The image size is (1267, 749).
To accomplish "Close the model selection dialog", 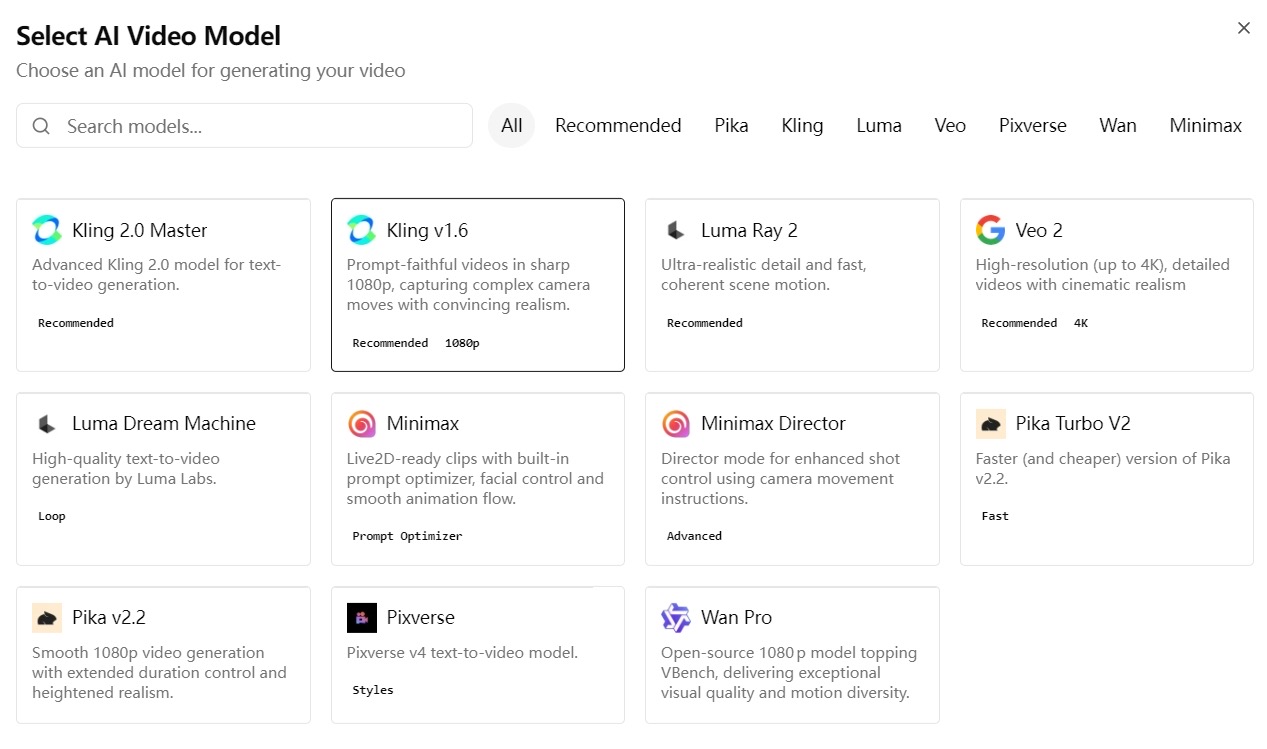I will click(1244, 28).
